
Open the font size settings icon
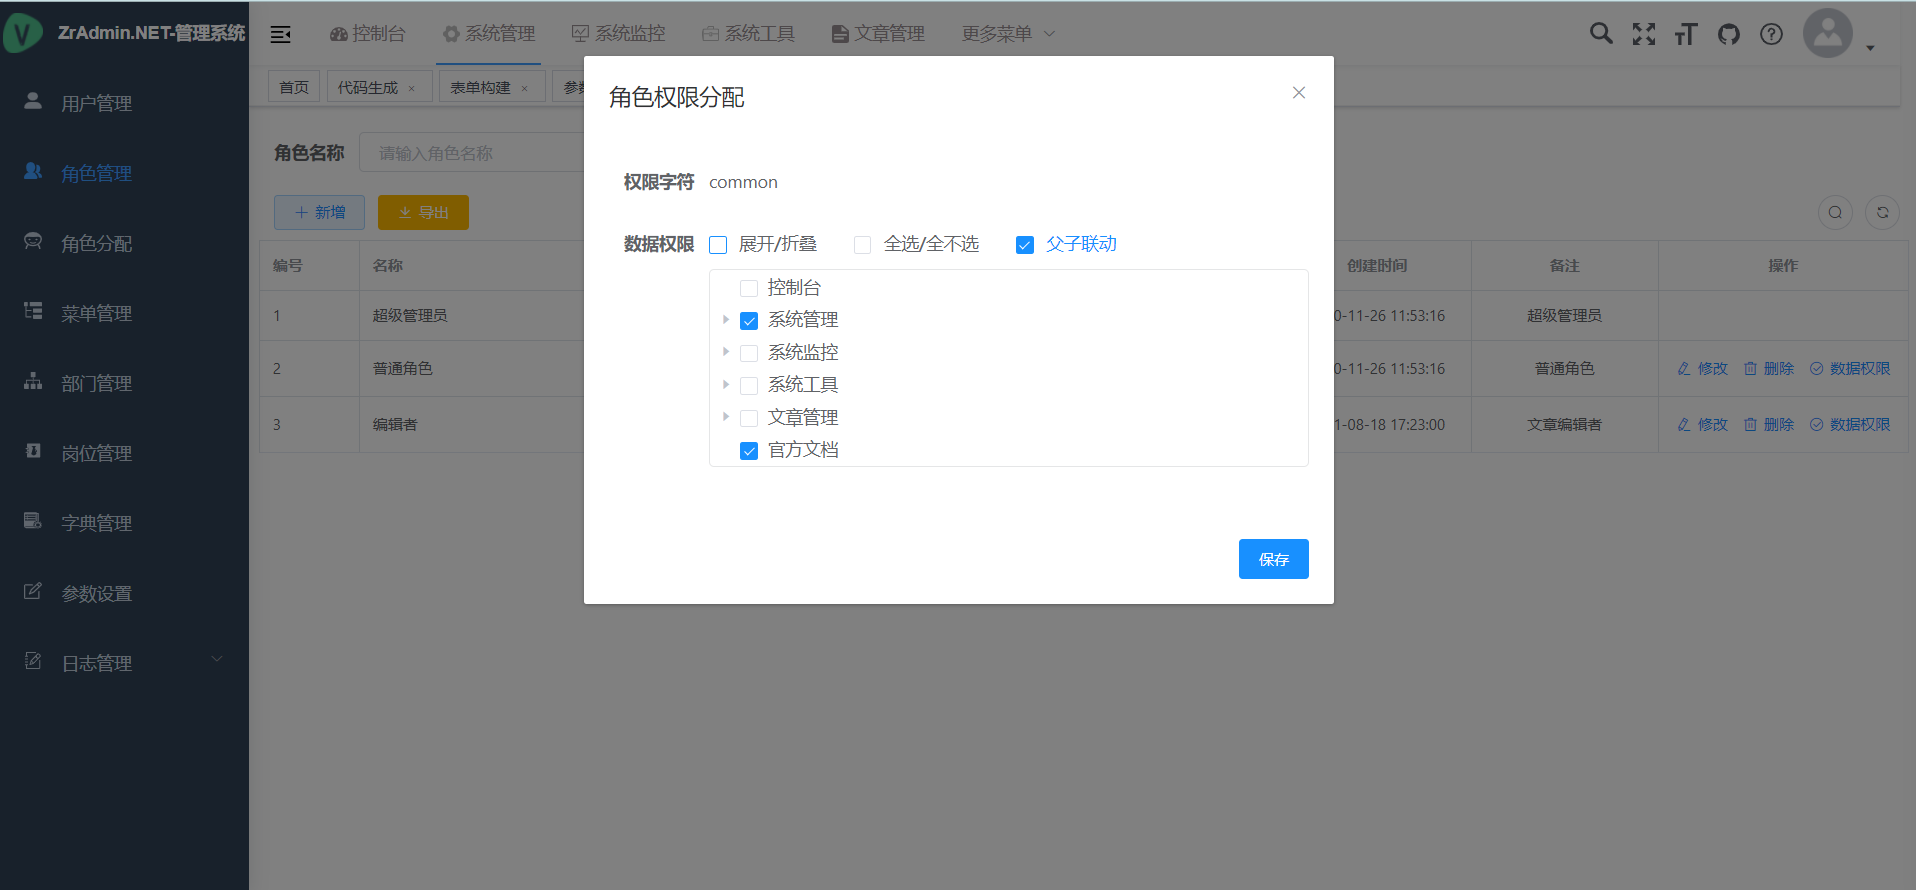pos(1686,34)
